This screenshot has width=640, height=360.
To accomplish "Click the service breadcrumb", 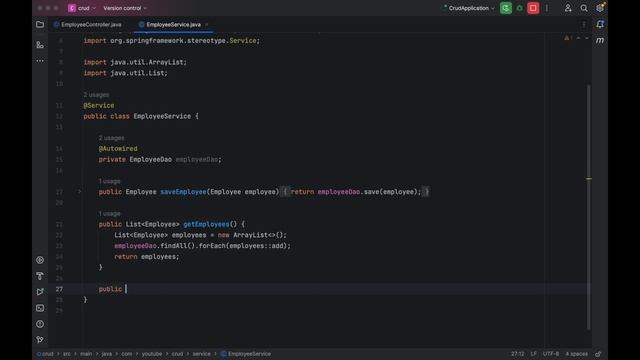I will pyautogui.click(x=202, y=354).
